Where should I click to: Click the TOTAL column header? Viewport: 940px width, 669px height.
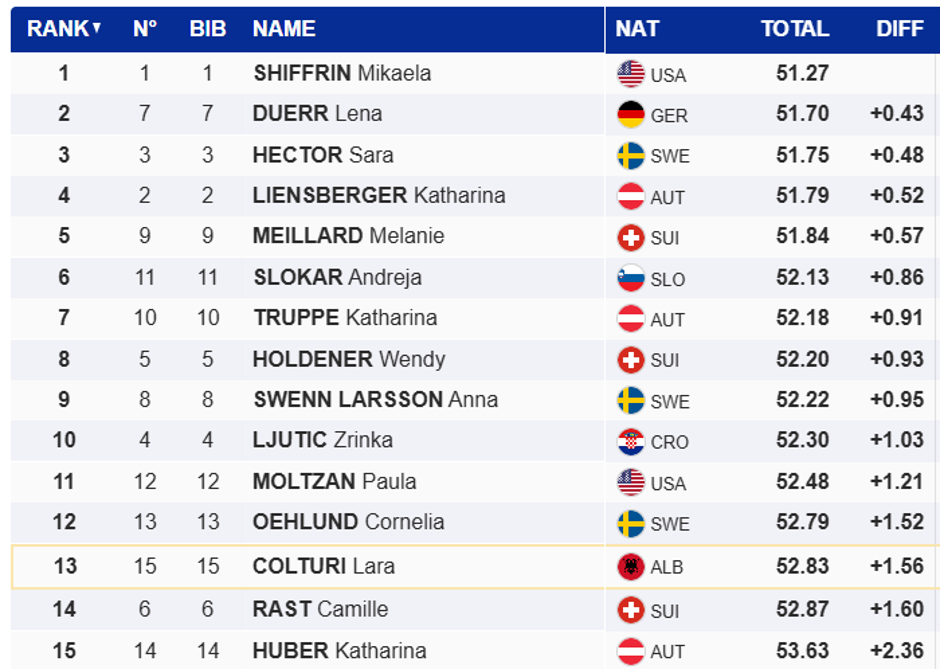pyautogui.click(x=795, y=29)
